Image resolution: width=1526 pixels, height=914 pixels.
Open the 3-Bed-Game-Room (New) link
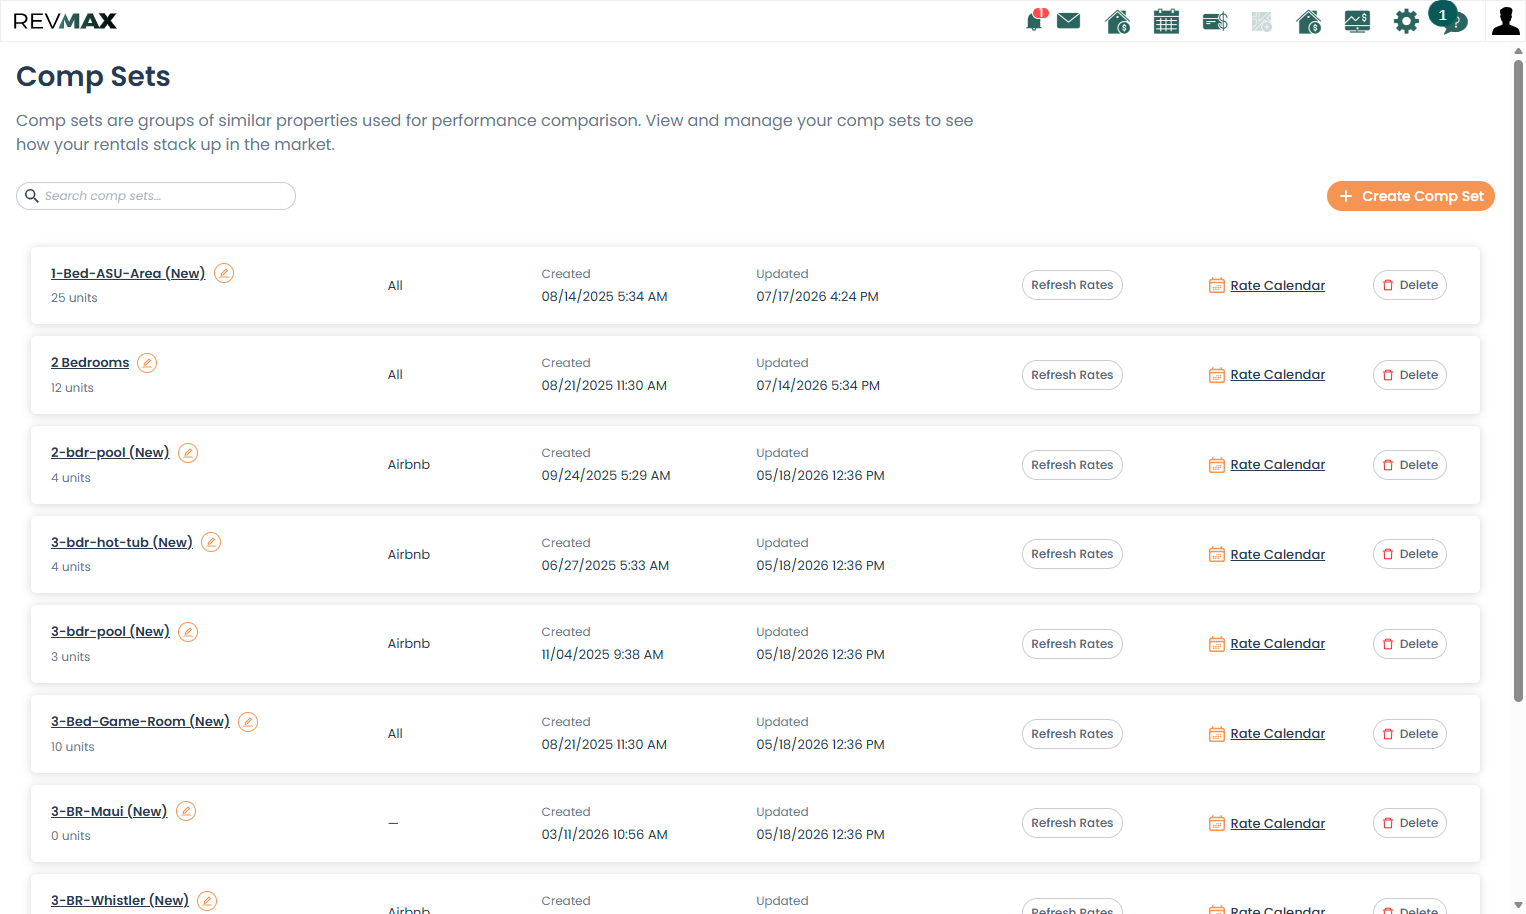tap(140, 721)
